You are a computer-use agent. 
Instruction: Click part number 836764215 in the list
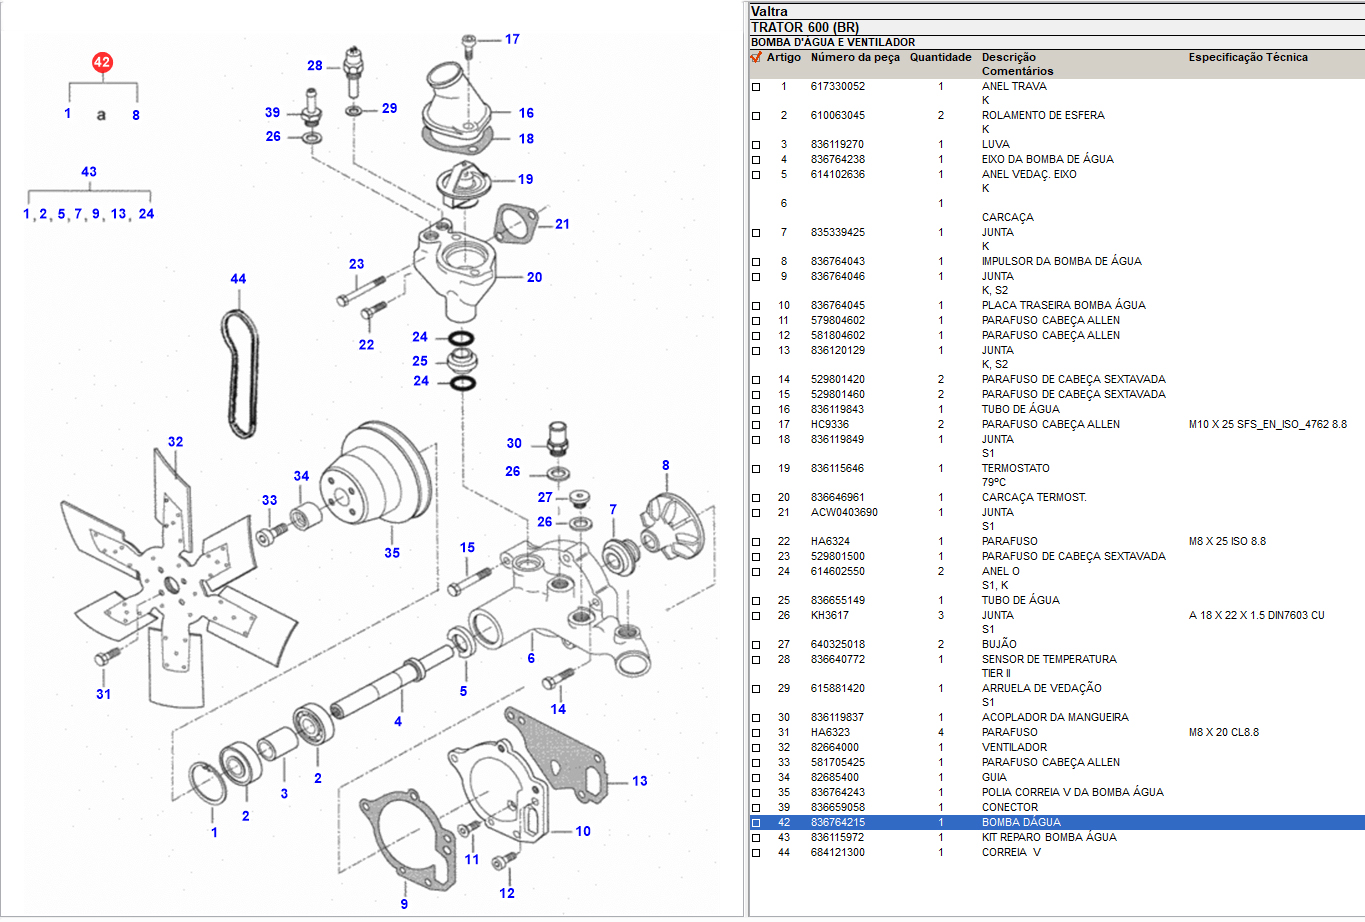[x=837, y=823]
